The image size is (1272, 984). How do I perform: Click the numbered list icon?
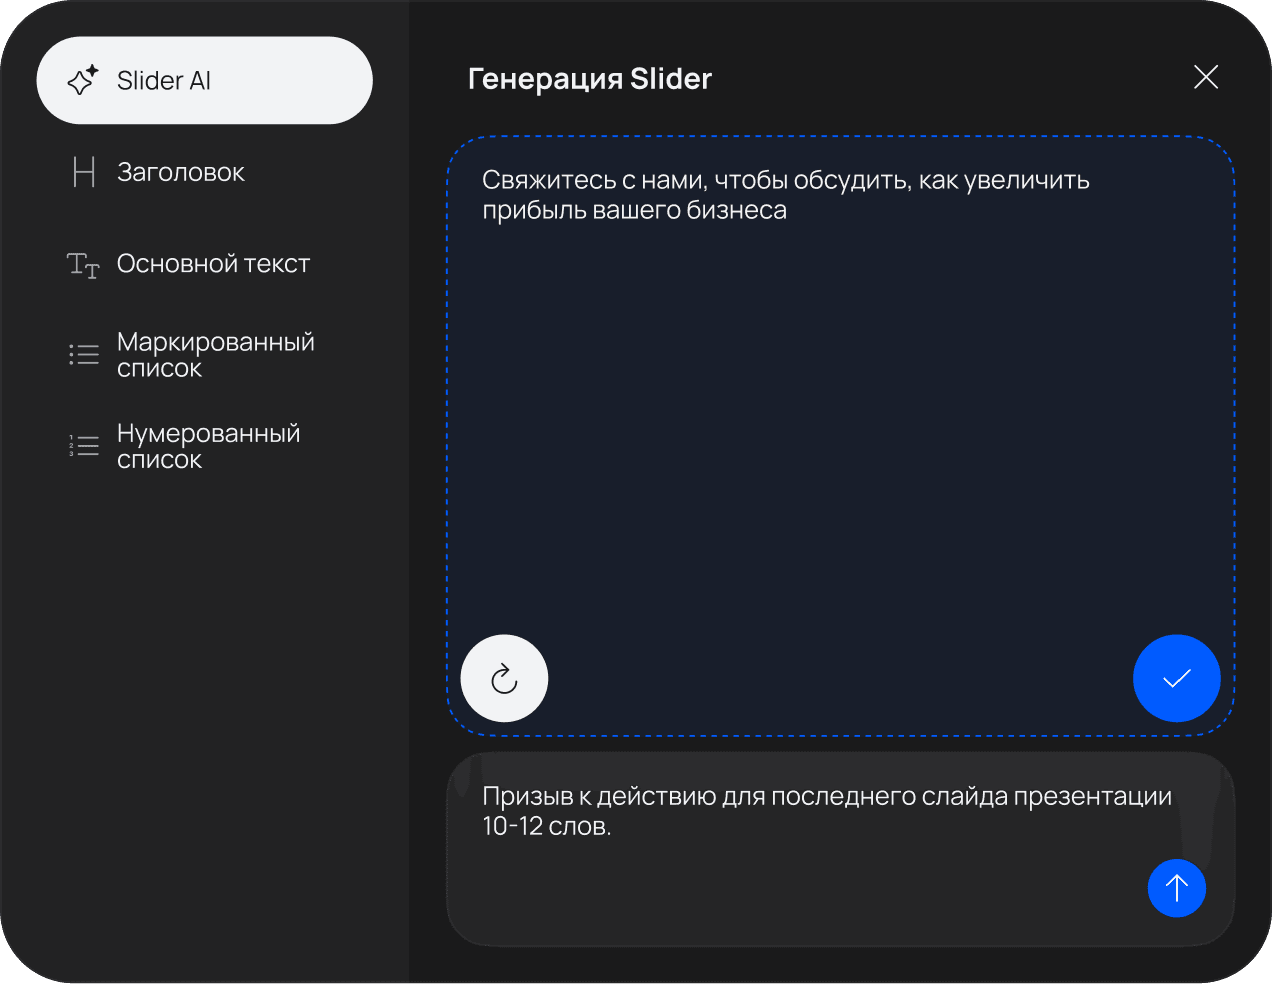click(84, 446)
